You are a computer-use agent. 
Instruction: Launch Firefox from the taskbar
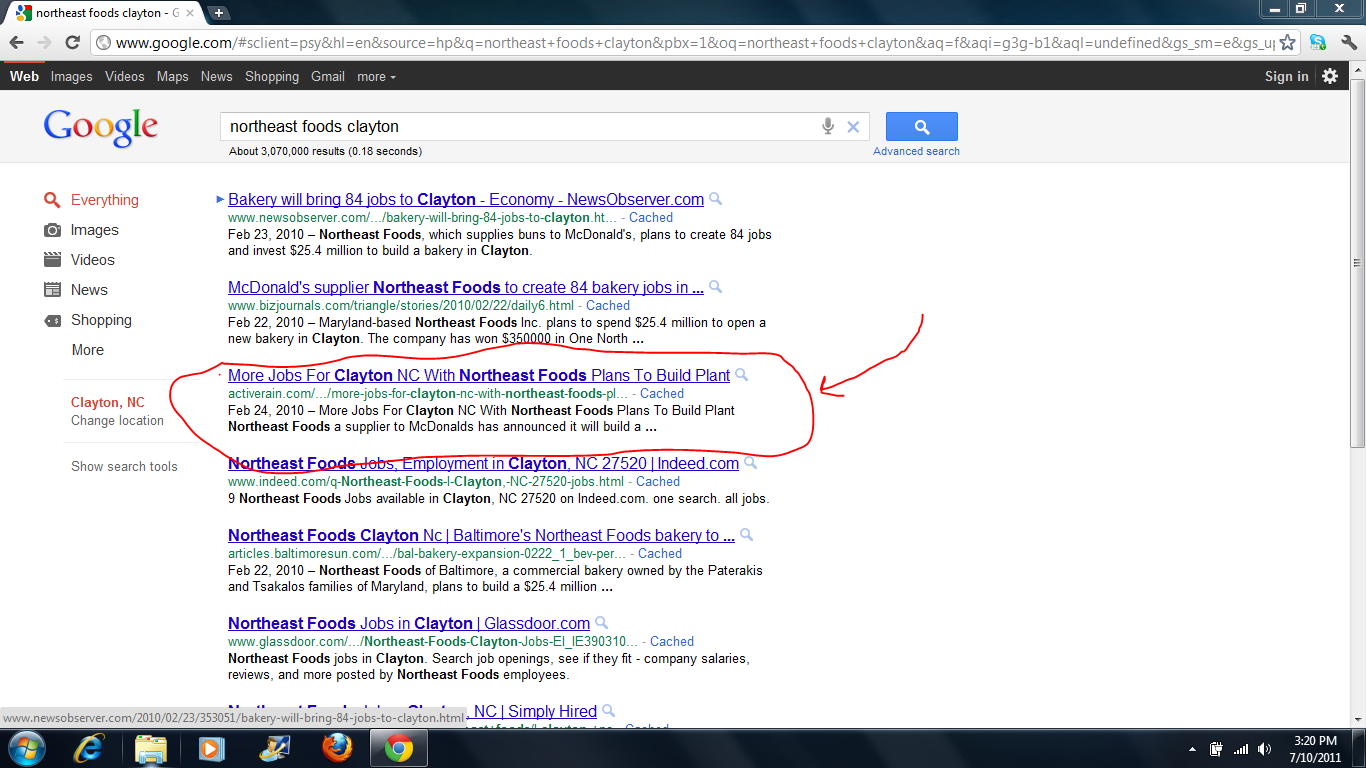[337, 748]
